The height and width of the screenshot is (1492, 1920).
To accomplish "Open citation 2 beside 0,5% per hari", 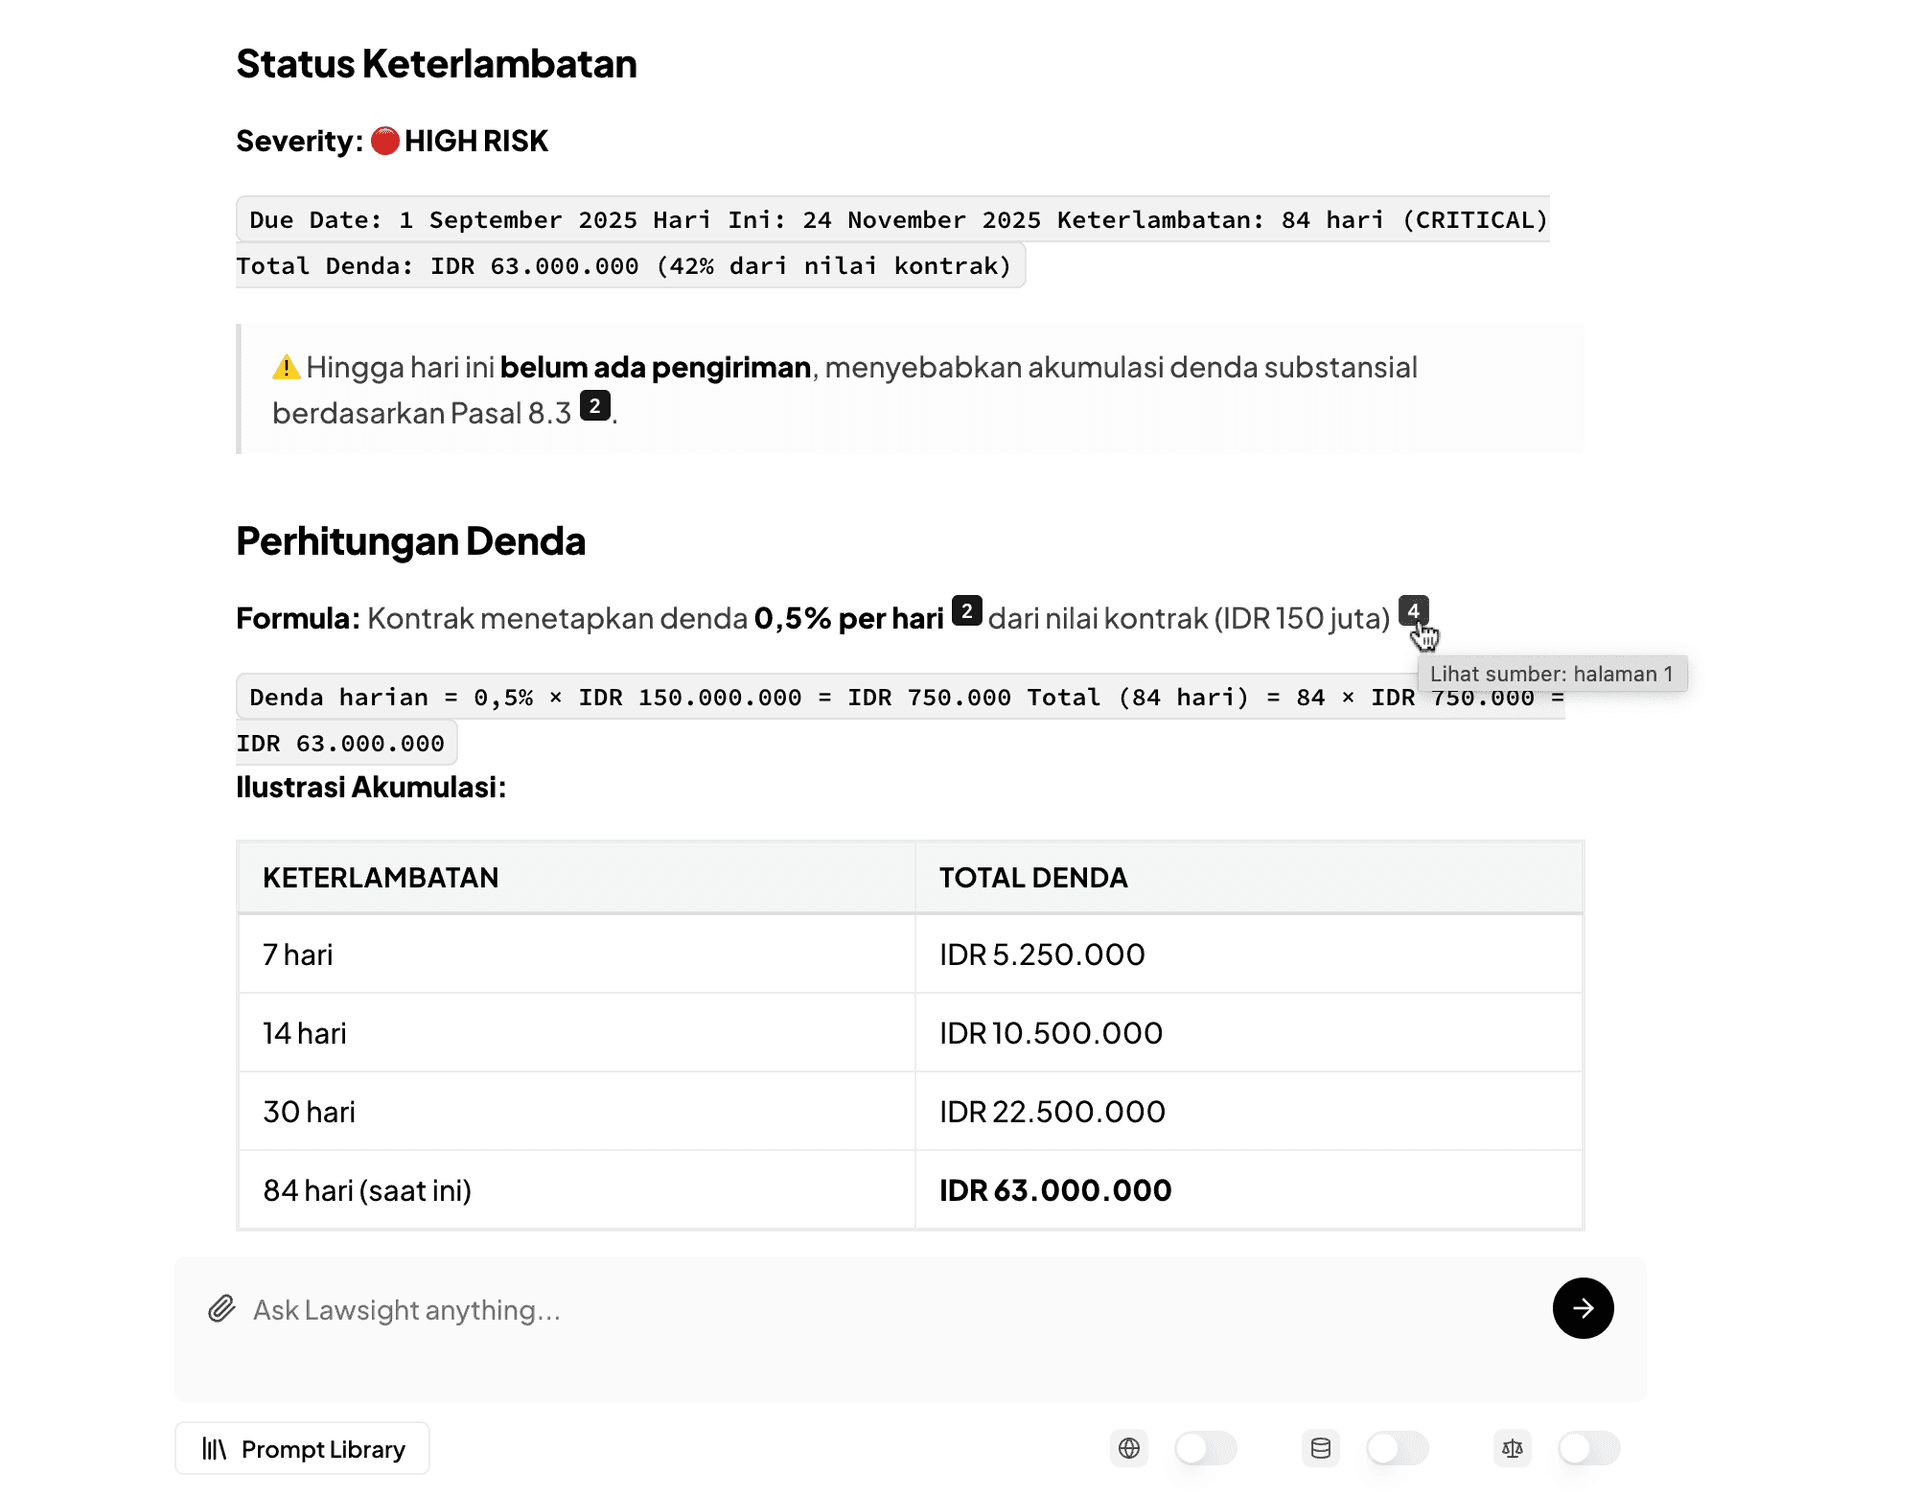I will click(x=966, y=611).
